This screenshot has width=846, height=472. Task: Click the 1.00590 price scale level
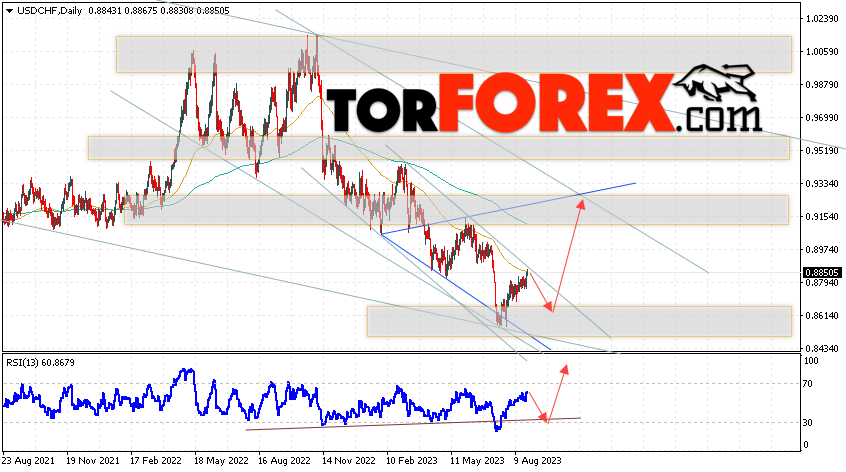[x=822, y=52]
